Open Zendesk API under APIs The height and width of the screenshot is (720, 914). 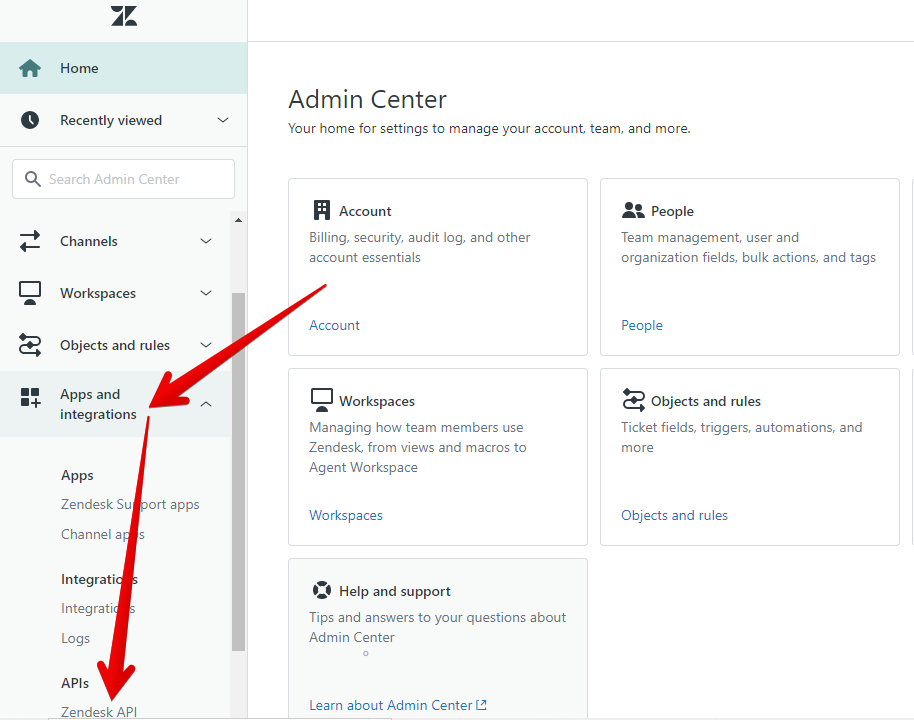[99, 712]
